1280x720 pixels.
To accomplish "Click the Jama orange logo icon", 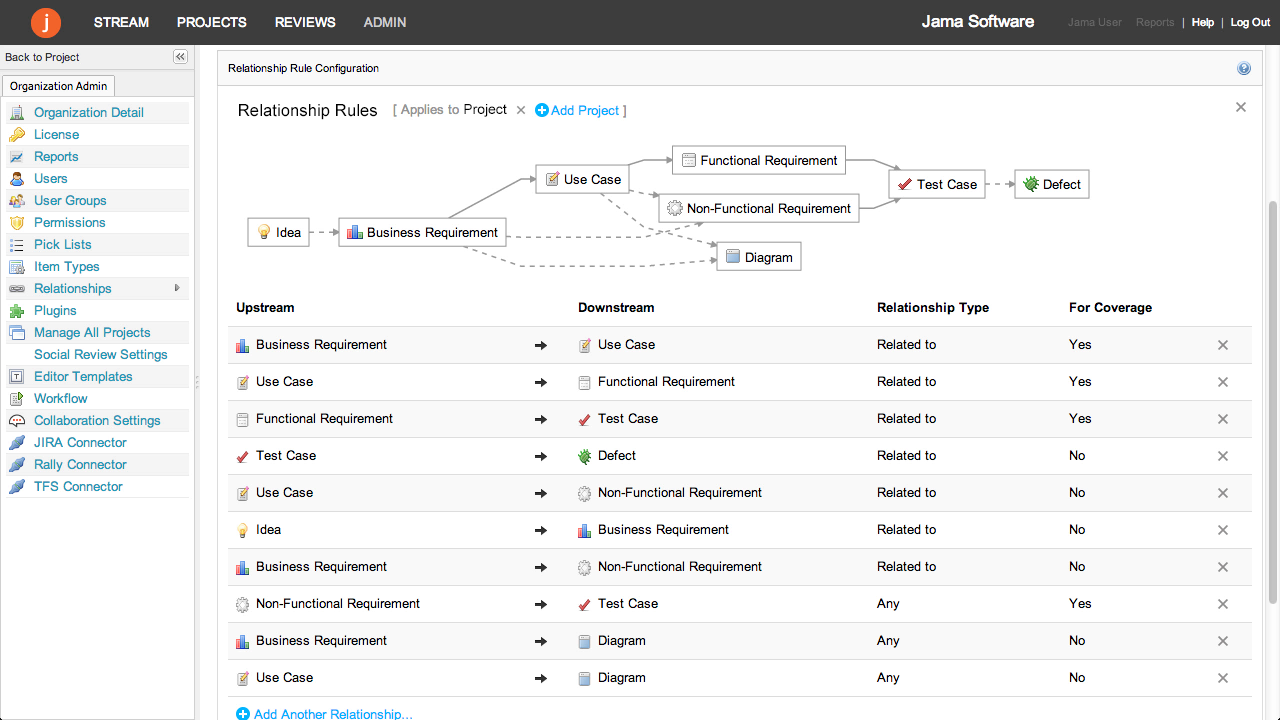I will pos(46,22).
